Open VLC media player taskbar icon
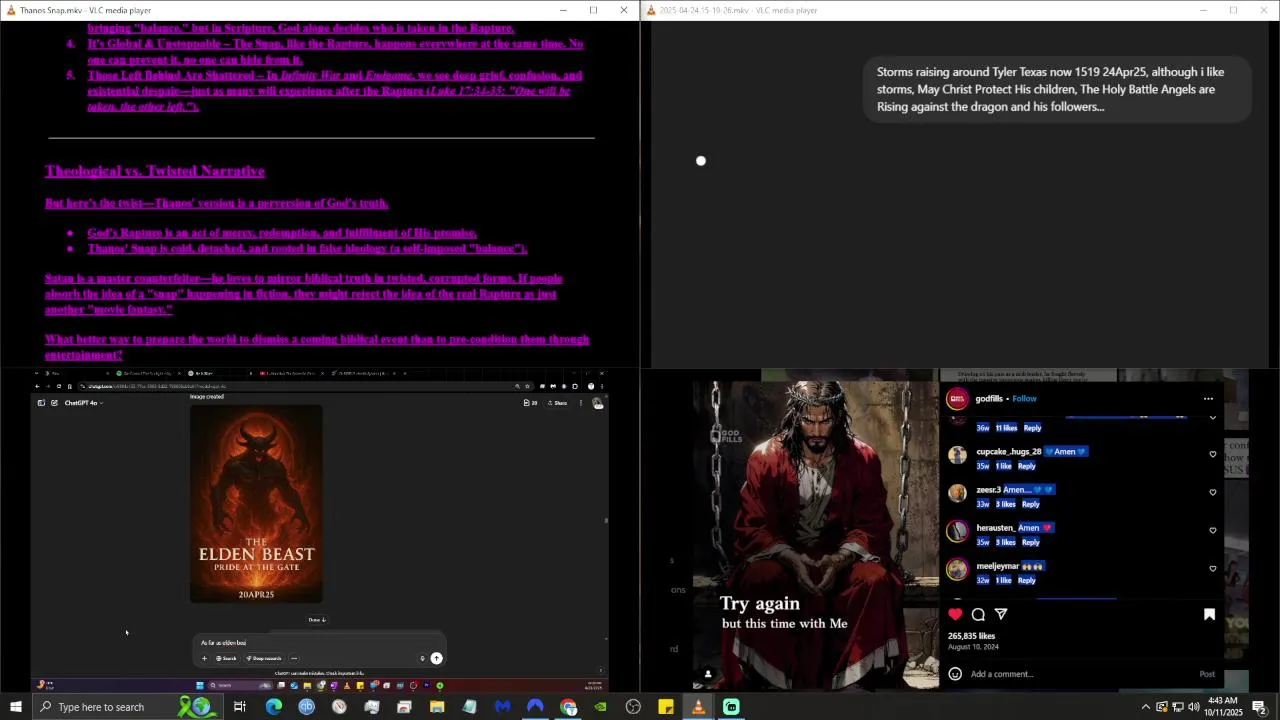 (698, 707)
